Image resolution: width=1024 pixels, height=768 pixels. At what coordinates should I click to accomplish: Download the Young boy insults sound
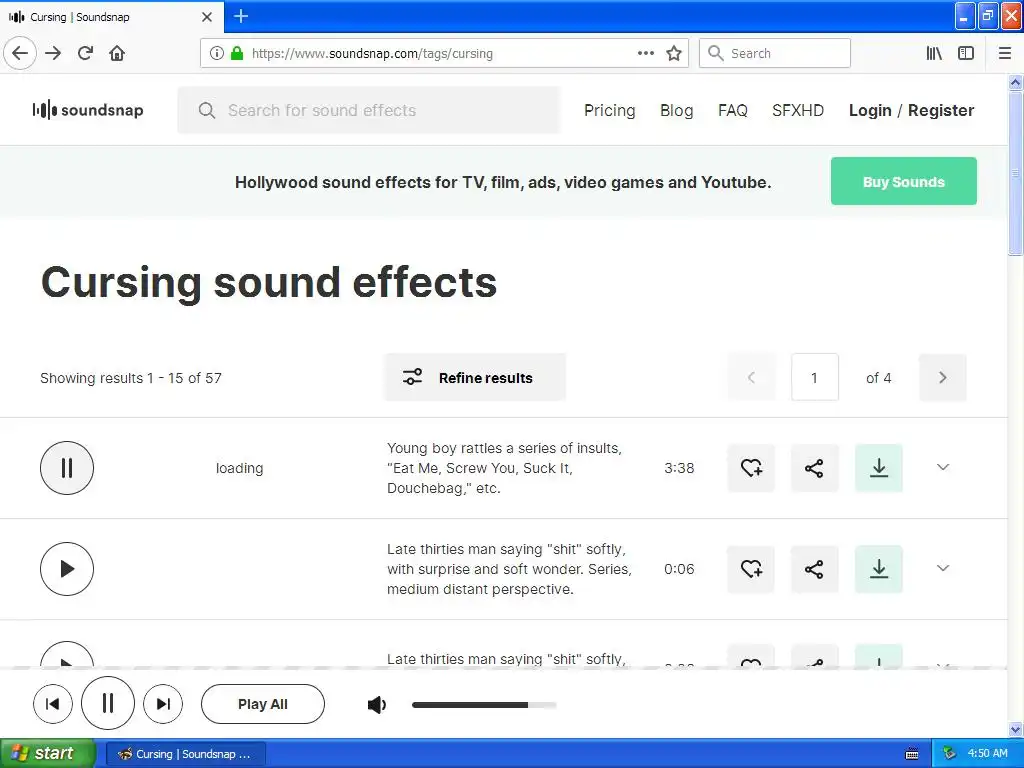tap(878, 468)
